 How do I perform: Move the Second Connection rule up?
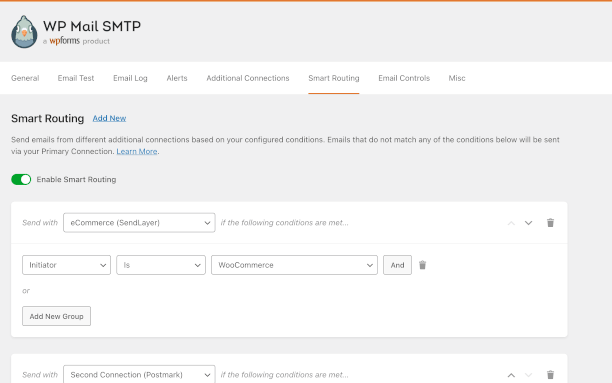pos(511,375)
